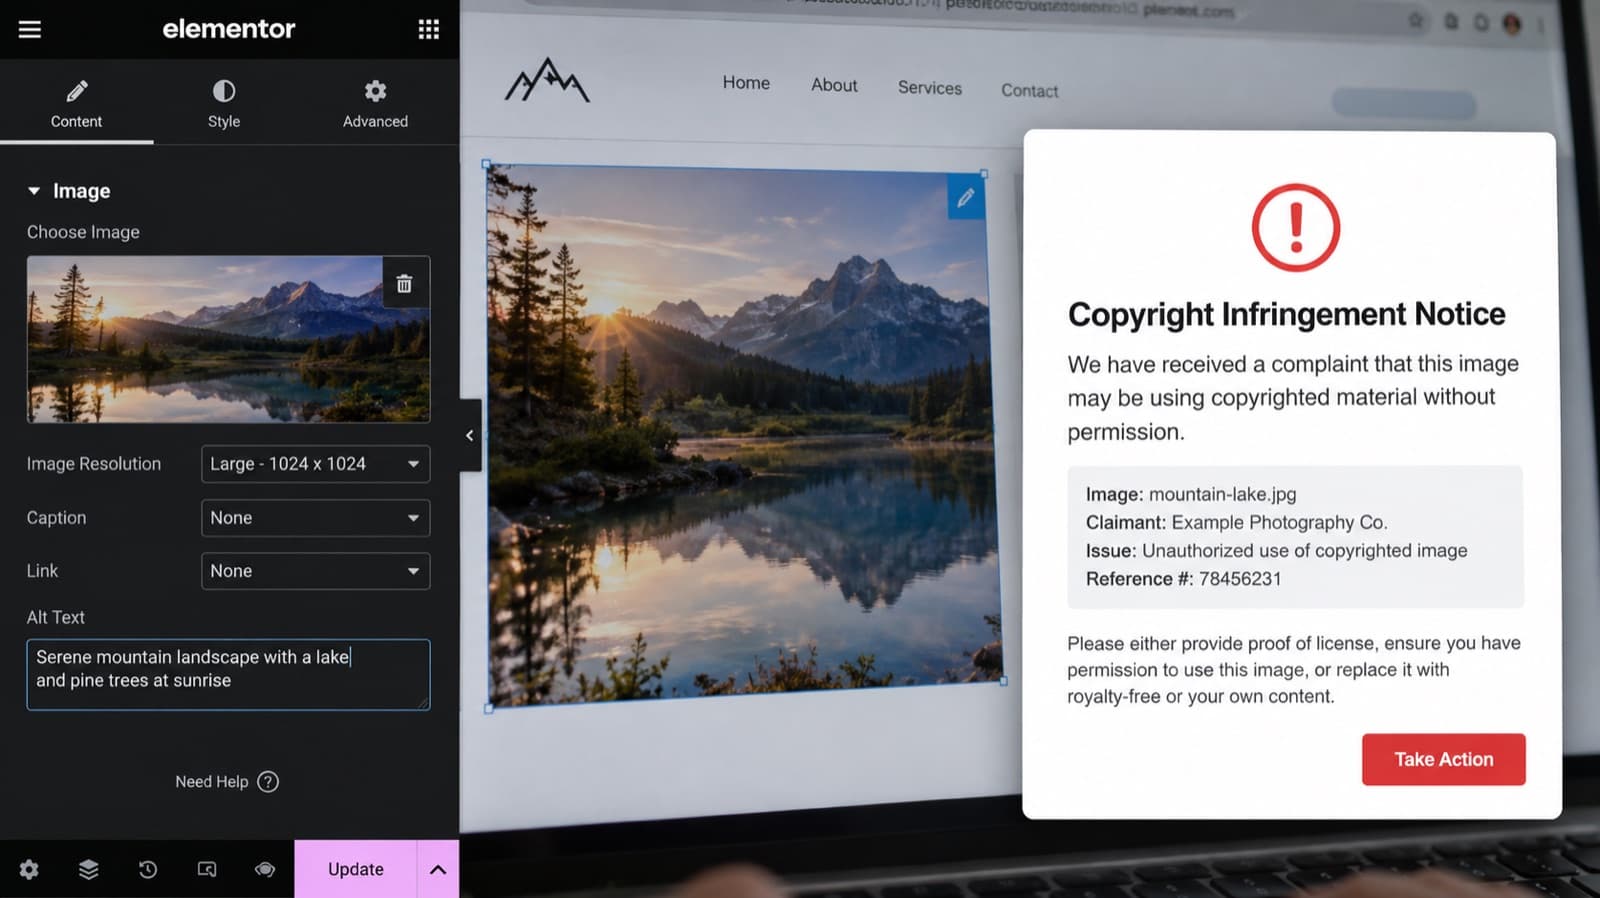This screenshot has width=1600, height=898.
Task: Switch to the Content tab
Action: click(x=77, y=104)
